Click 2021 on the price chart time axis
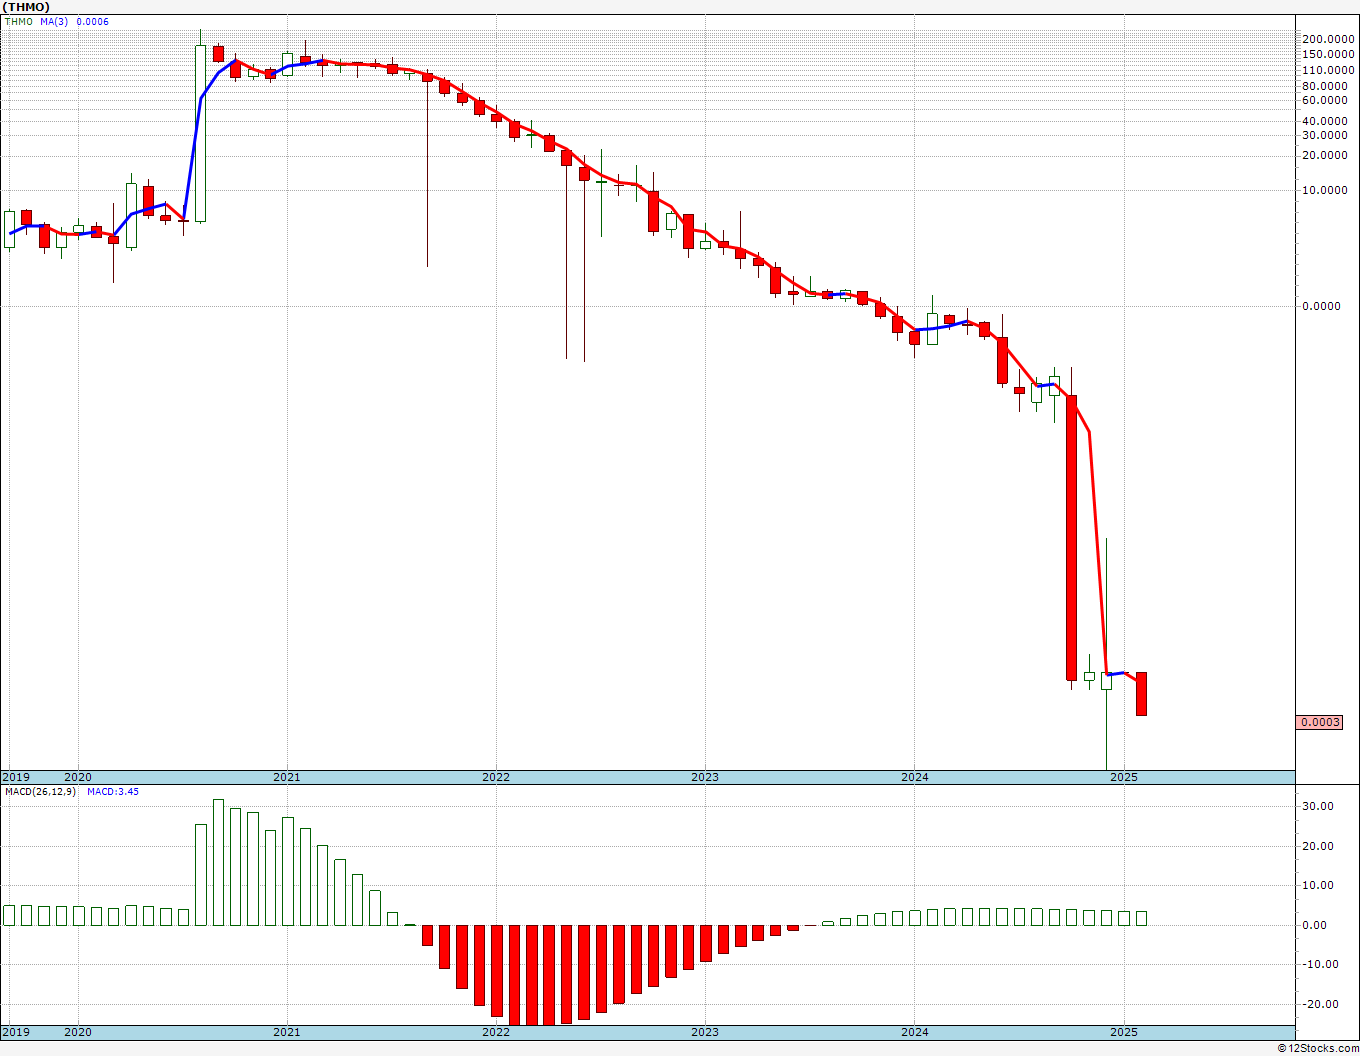 pos(286,777)
